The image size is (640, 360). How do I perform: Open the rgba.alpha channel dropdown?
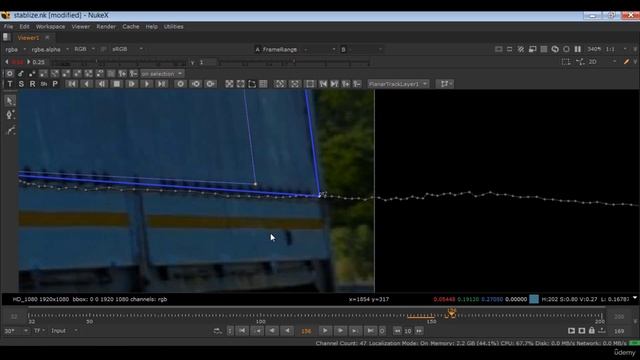coord(50,49)
